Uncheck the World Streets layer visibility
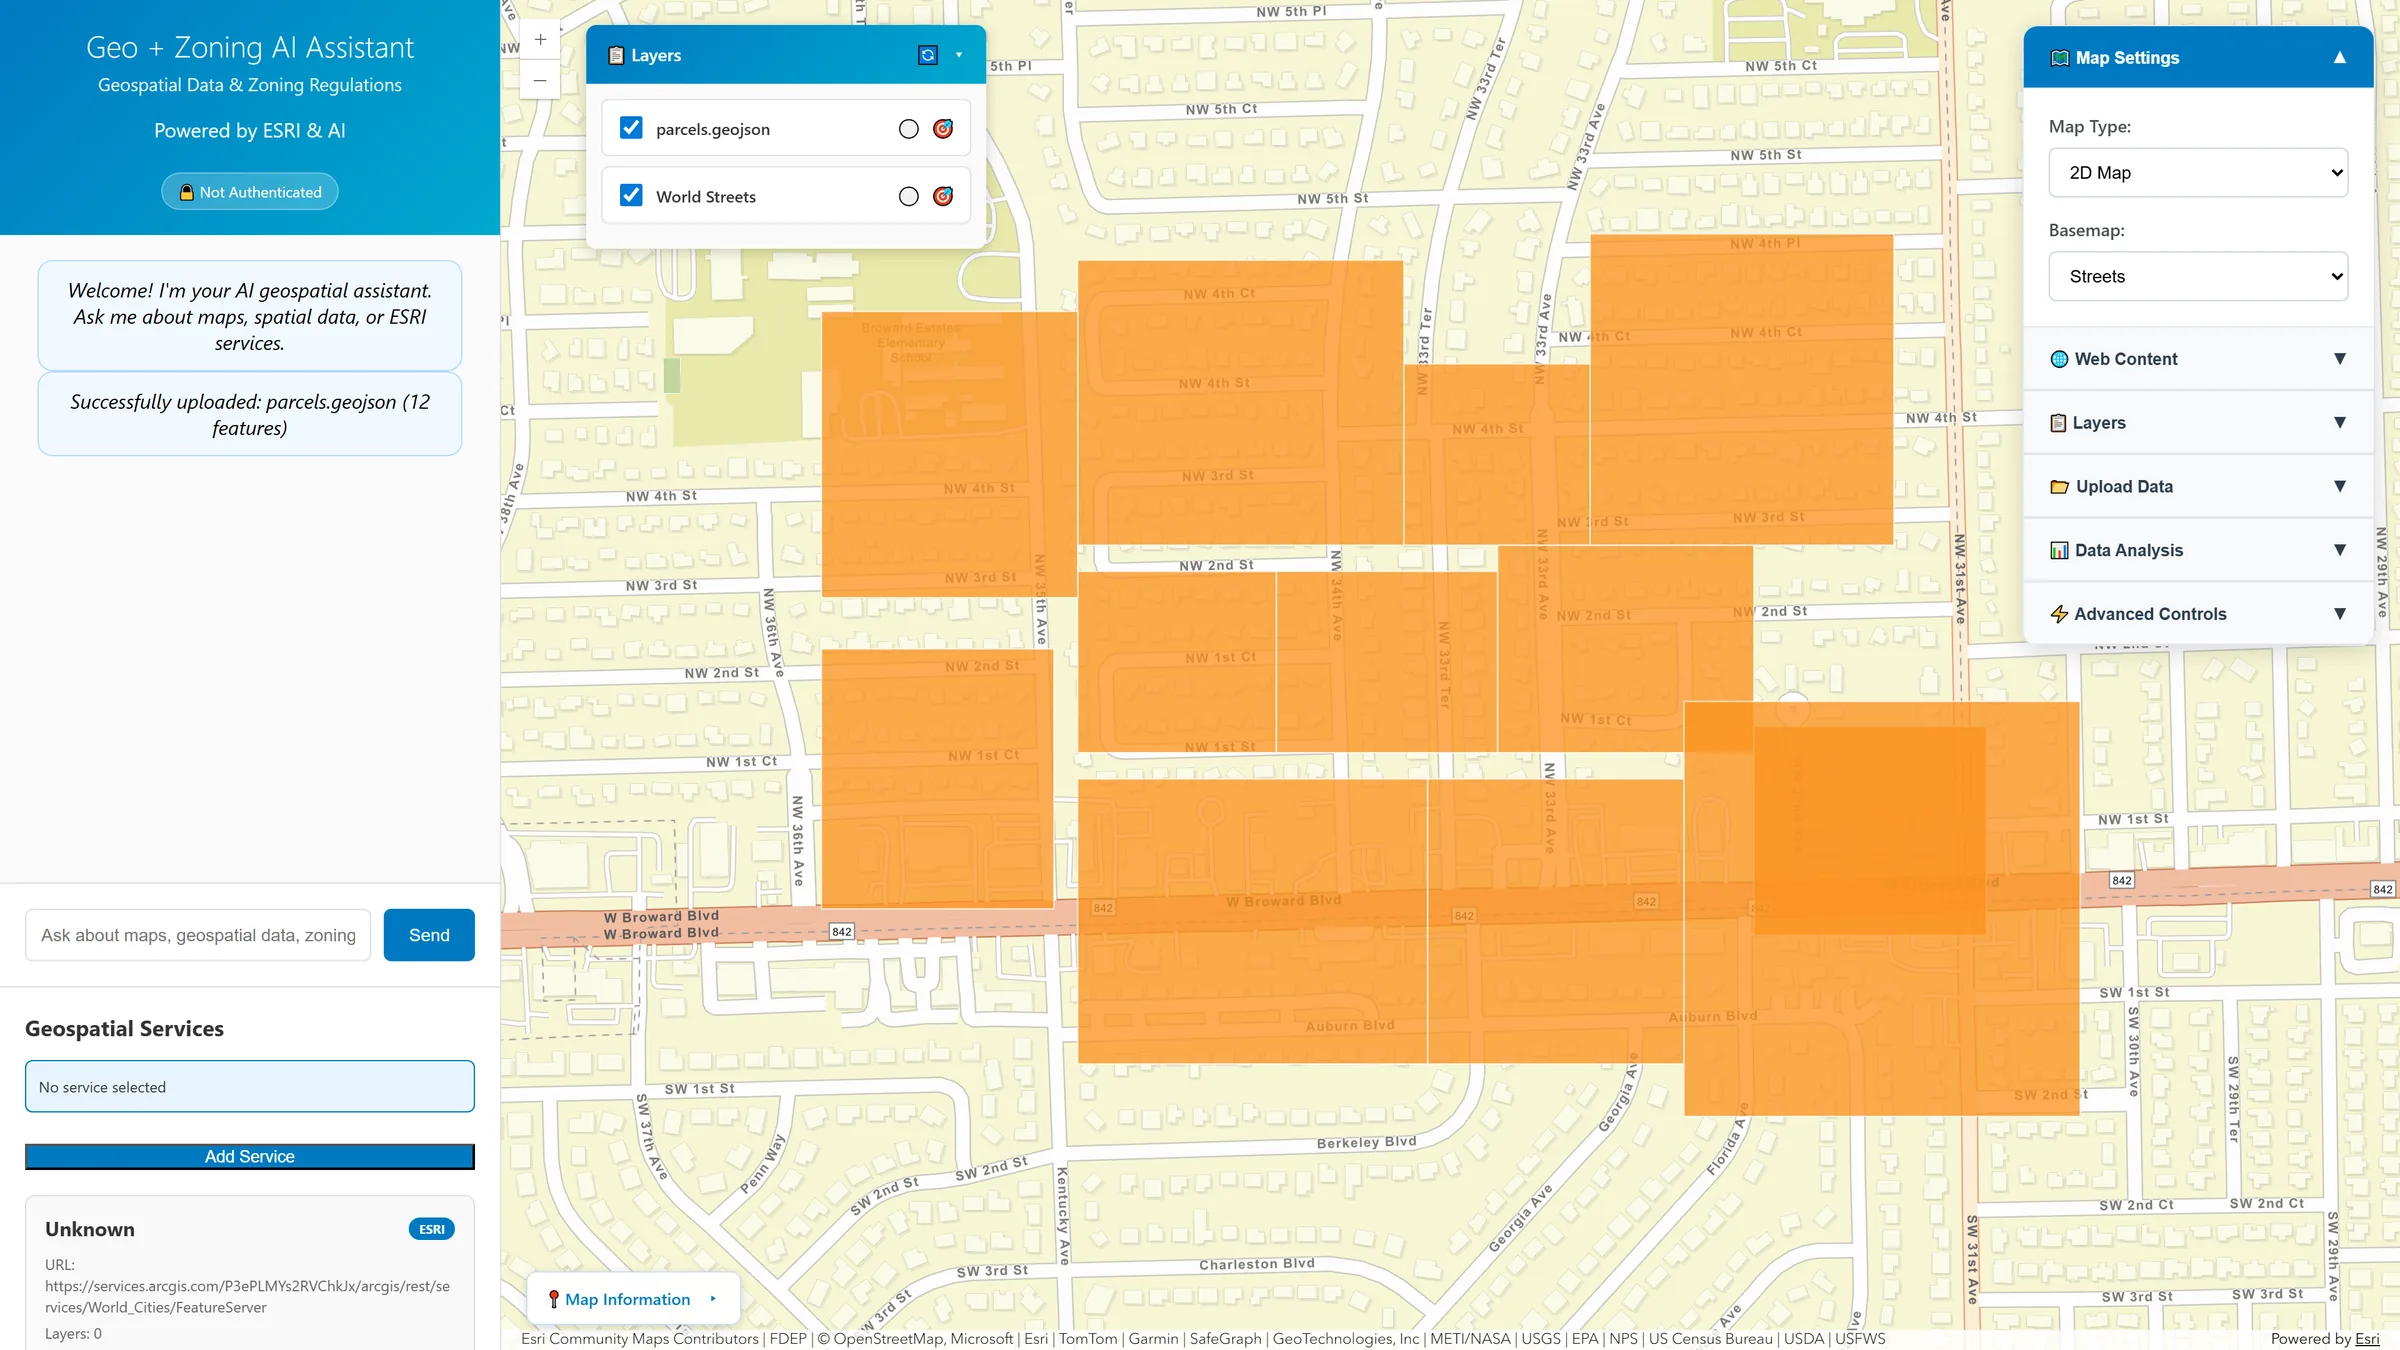Screen dimensions: 2400x1350 (x=631, y=195)
